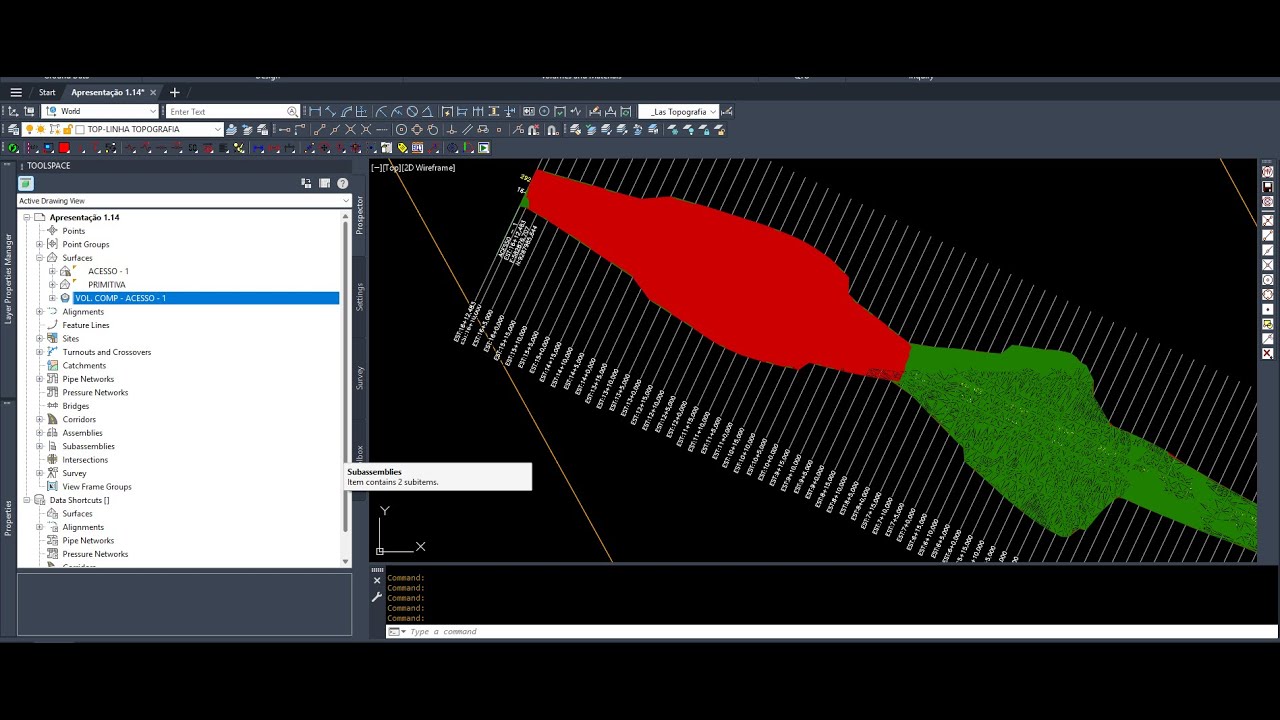Open command line customize wrench icon
The height and width of the screenshot is (720, 1280).
coord(377,597)
